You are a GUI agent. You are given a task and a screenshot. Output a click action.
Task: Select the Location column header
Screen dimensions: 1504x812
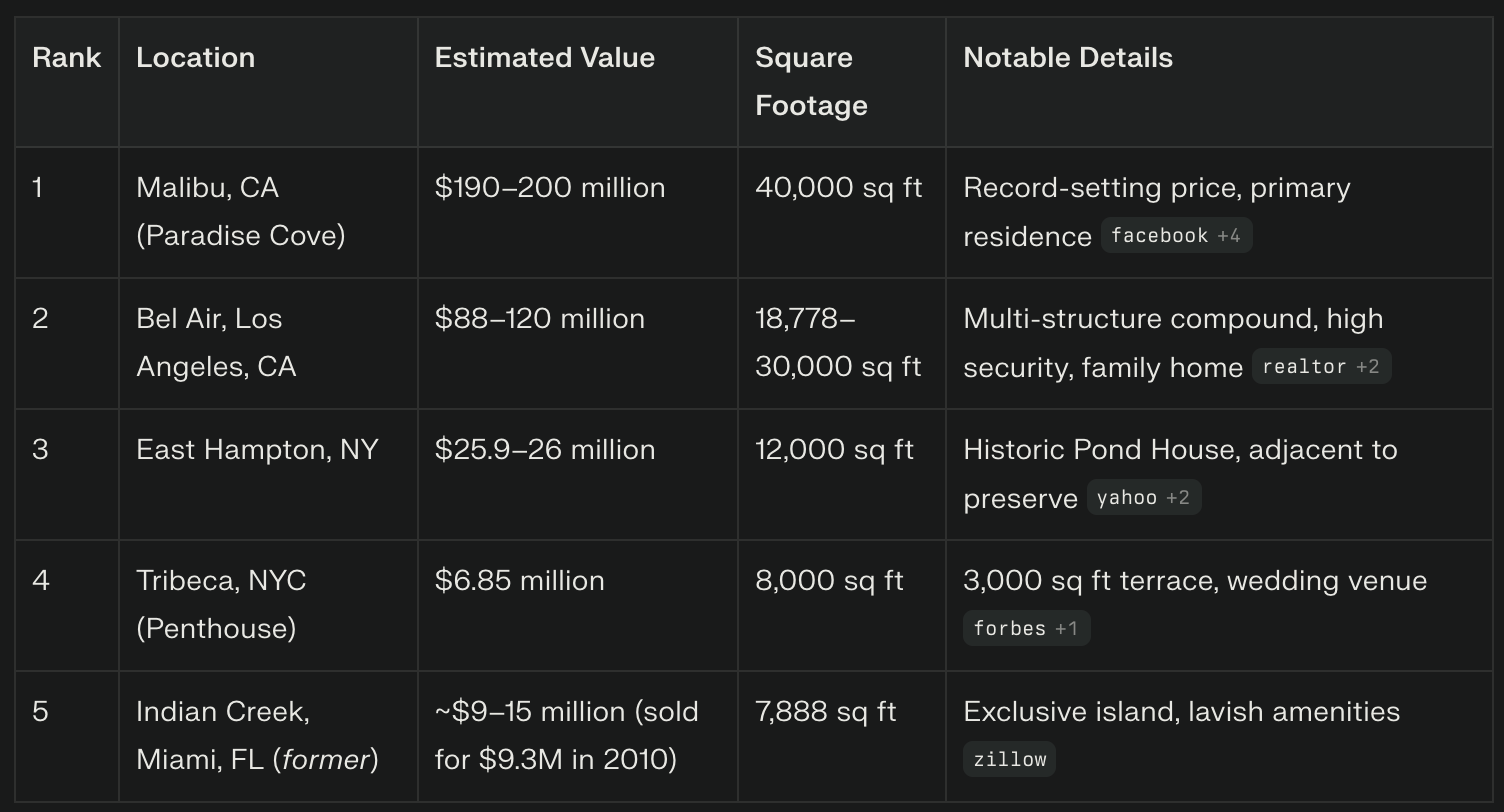click(x=268, y=82)
